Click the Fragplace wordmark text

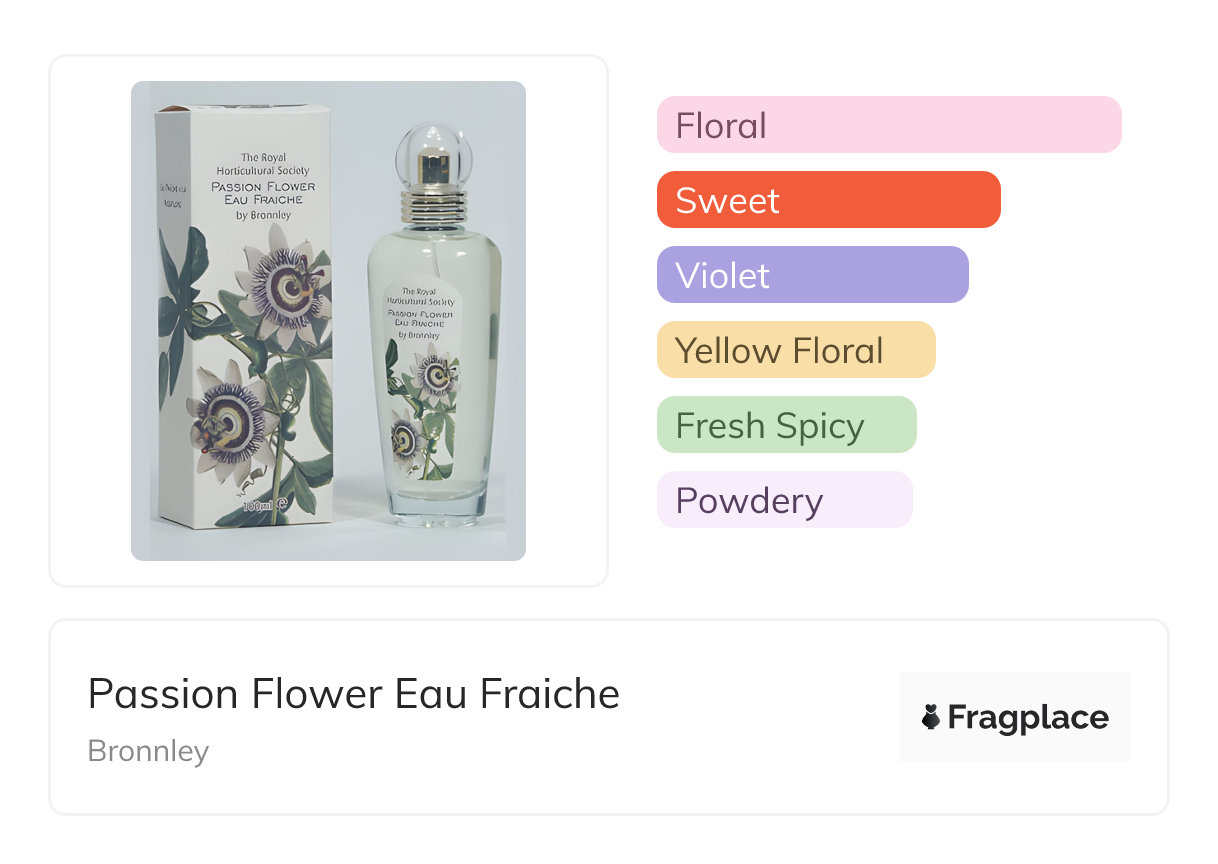click(1028, 717)
